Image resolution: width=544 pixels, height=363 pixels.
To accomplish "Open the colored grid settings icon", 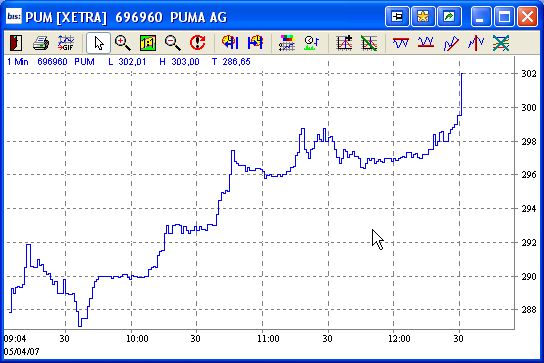I will pyautogui.click(x=287, y=43).
